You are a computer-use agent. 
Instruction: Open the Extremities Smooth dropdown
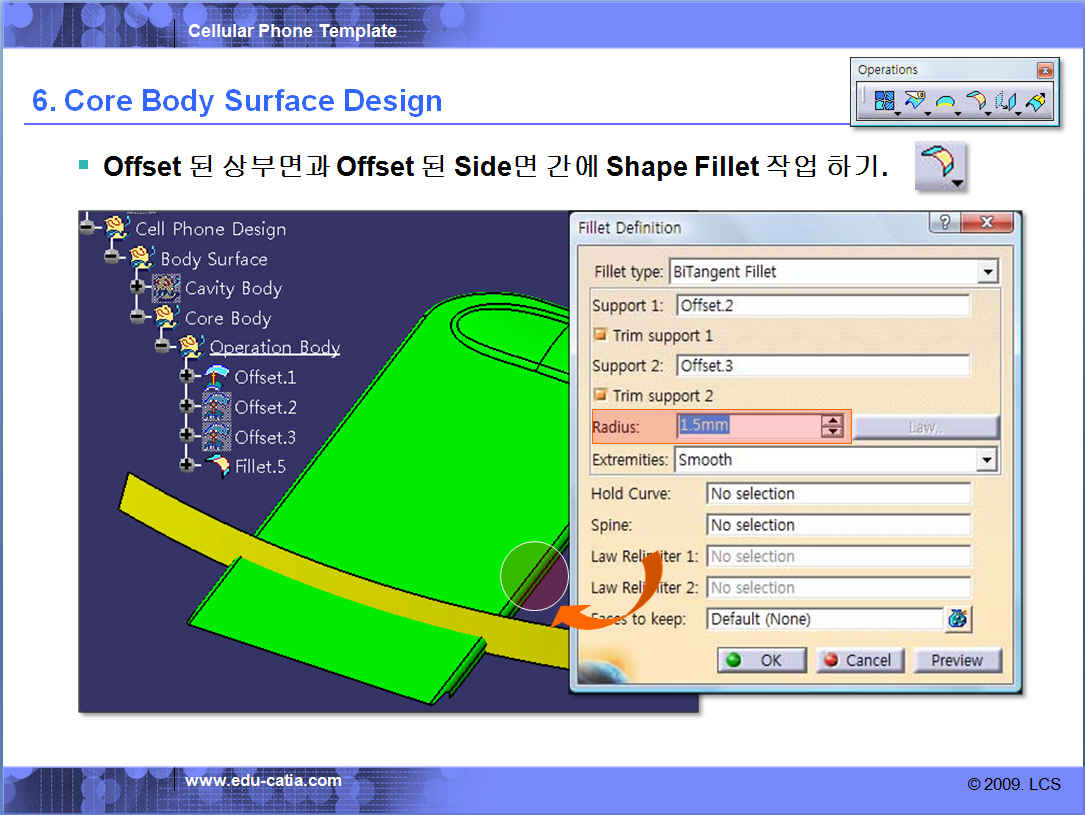click(x=987, y=460)
